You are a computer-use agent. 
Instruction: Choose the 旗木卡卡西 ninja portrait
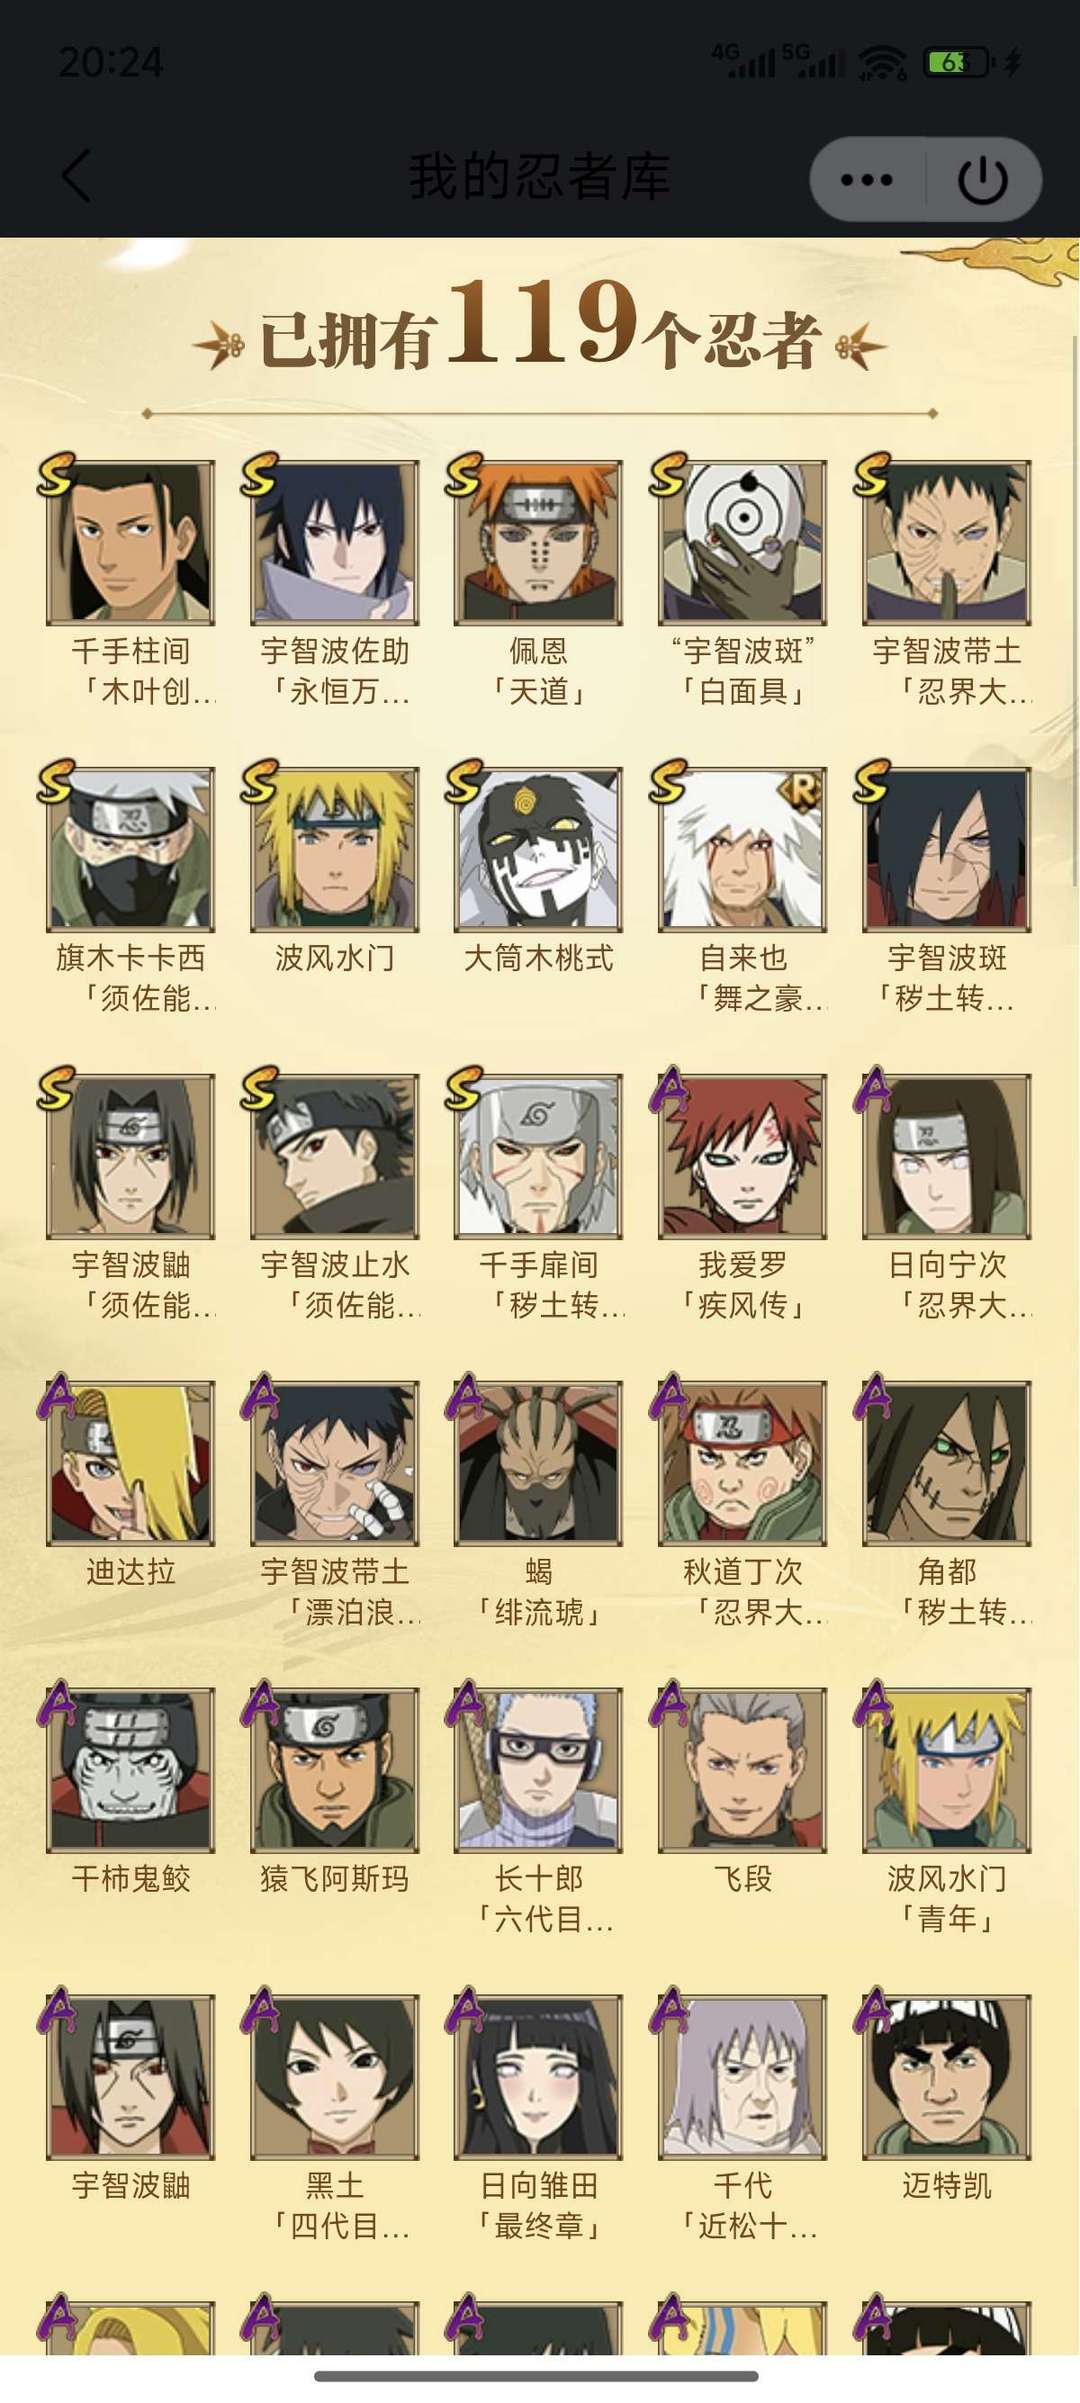click(131, 850)
